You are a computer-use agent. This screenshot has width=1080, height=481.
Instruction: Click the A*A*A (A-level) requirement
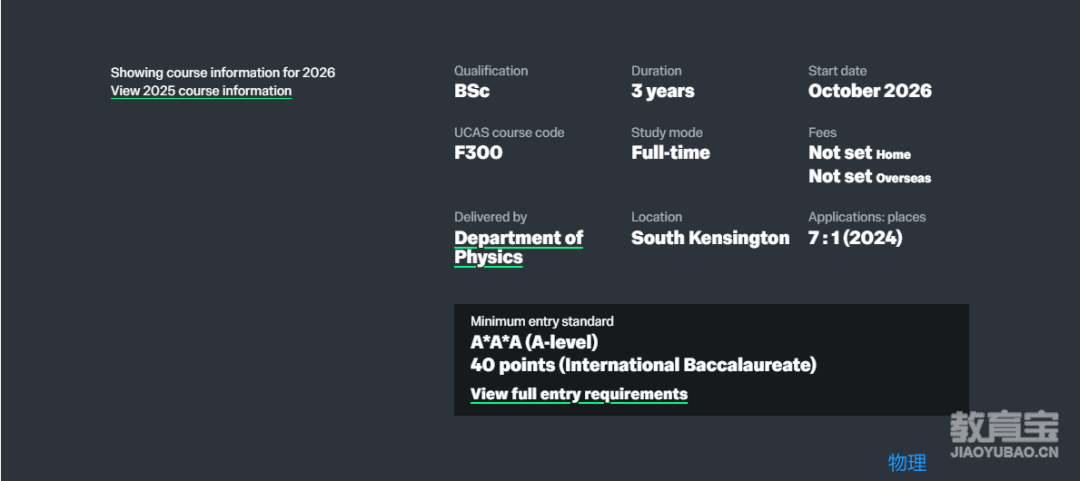tap(534, 342)
